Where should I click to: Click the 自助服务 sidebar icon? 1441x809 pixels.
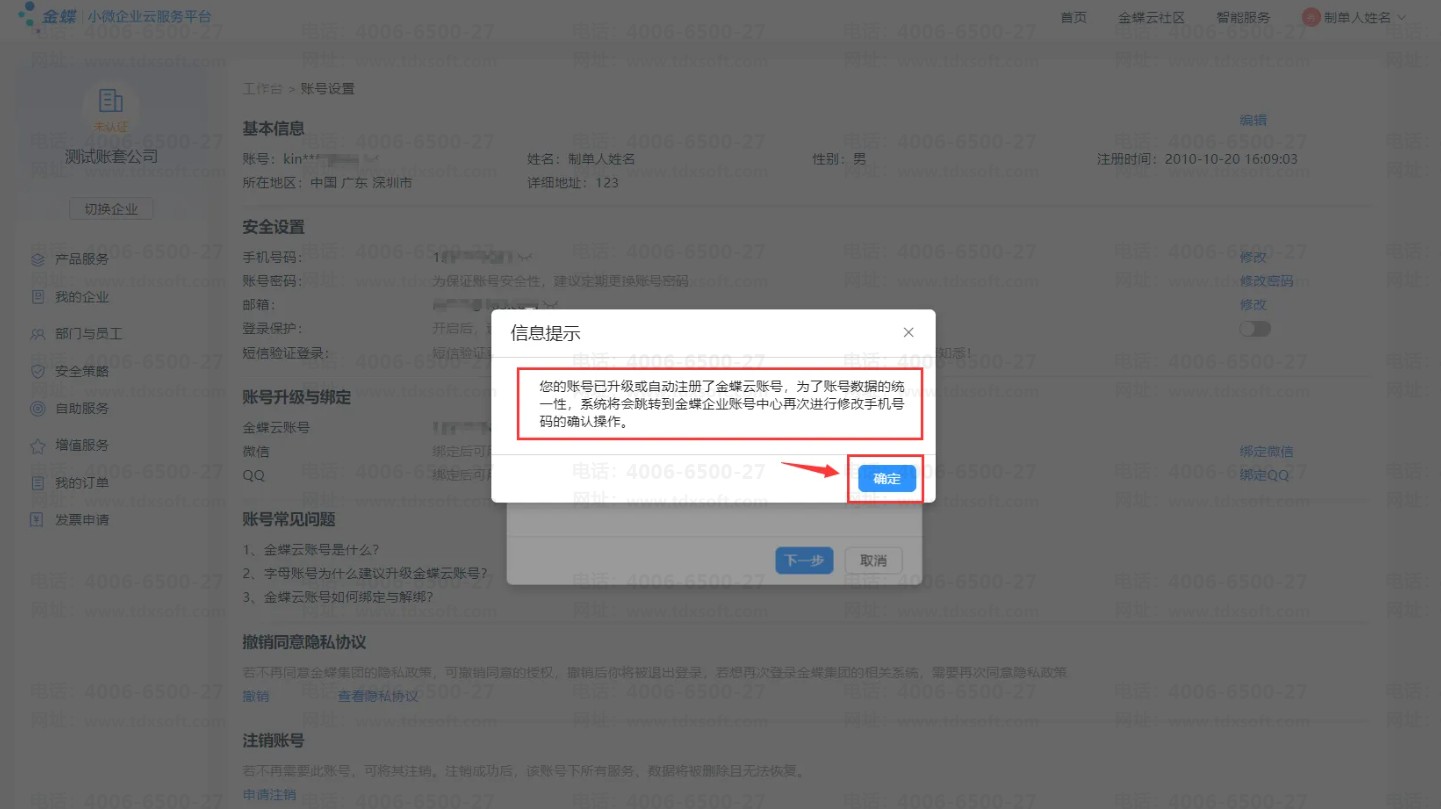pyautogui.click(x=38, y=408)
